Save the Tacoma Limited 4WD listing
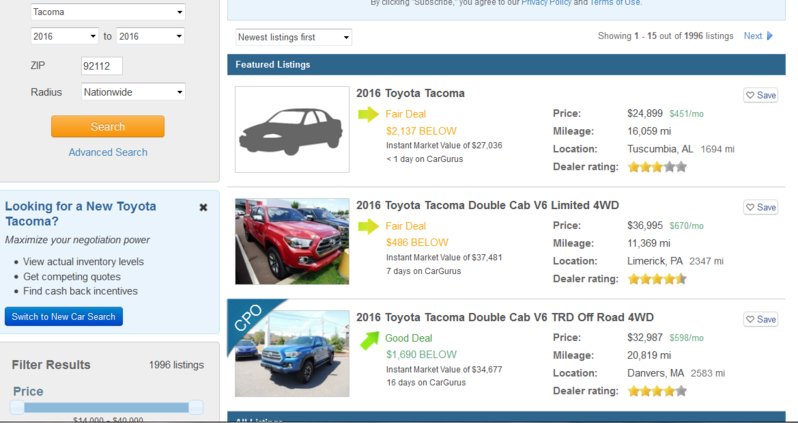 [760, 207]
